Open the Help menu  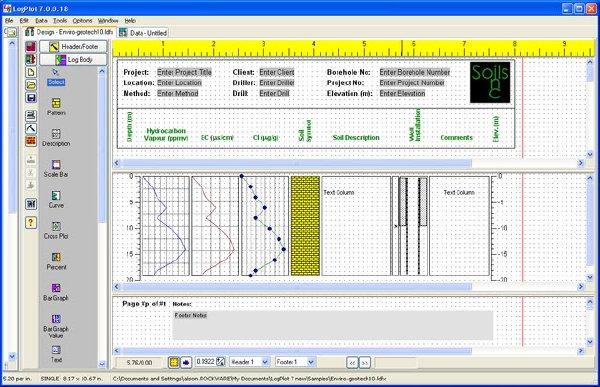coord(130,21)
